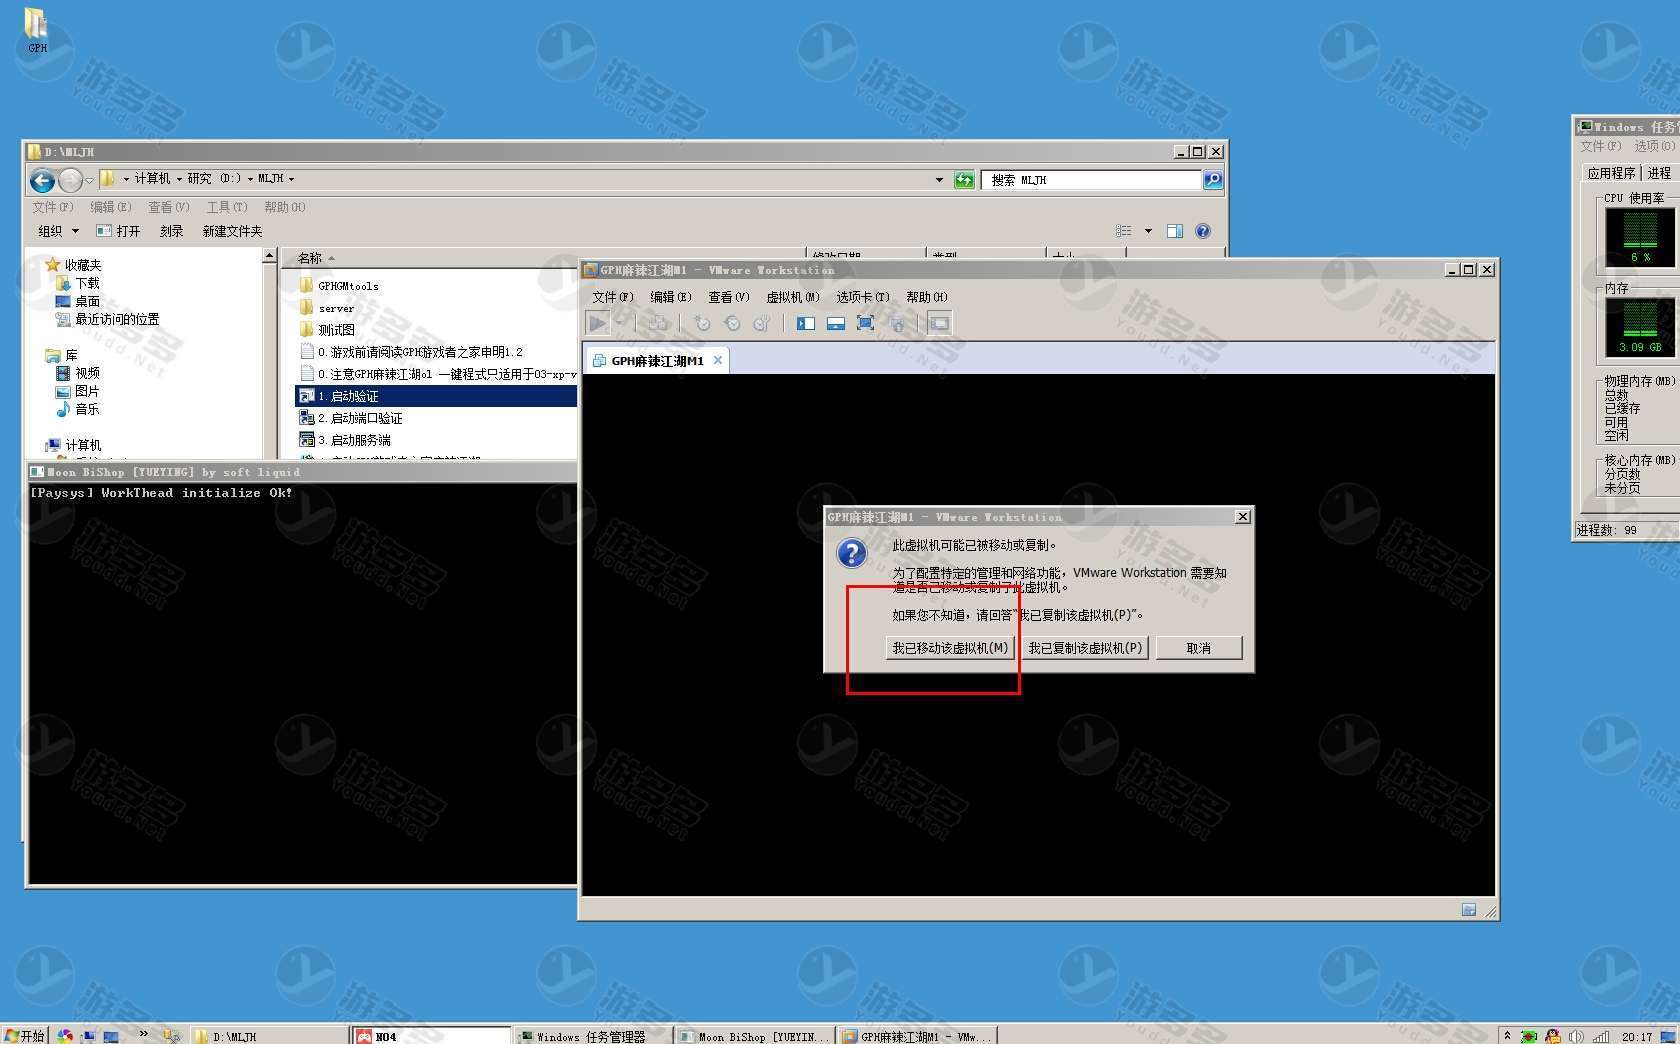Open VMware 虚拟机(M) menu
This screenshot has height=1044, width=1680.
pos(793,297)
